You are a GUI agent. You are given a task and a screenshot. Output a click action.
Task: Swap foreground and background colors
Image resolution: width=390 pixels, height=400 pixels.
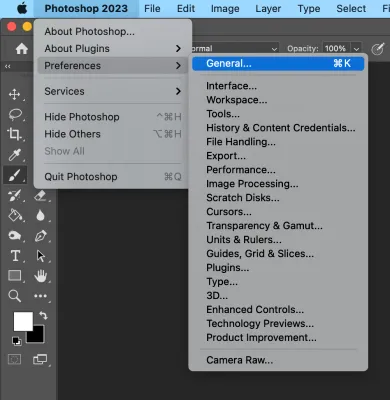click(x=43, y=315)
